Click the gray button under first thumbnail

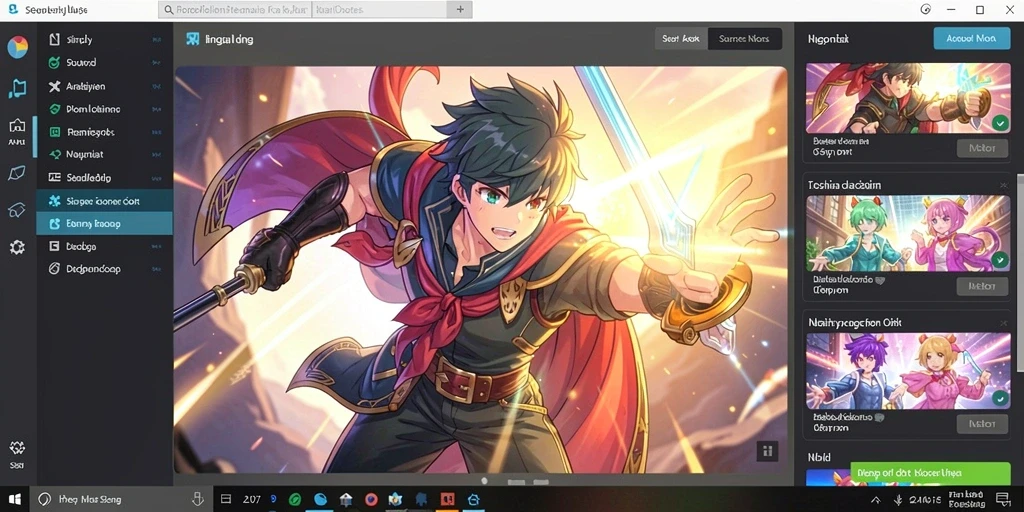click(x=982, y=148)
